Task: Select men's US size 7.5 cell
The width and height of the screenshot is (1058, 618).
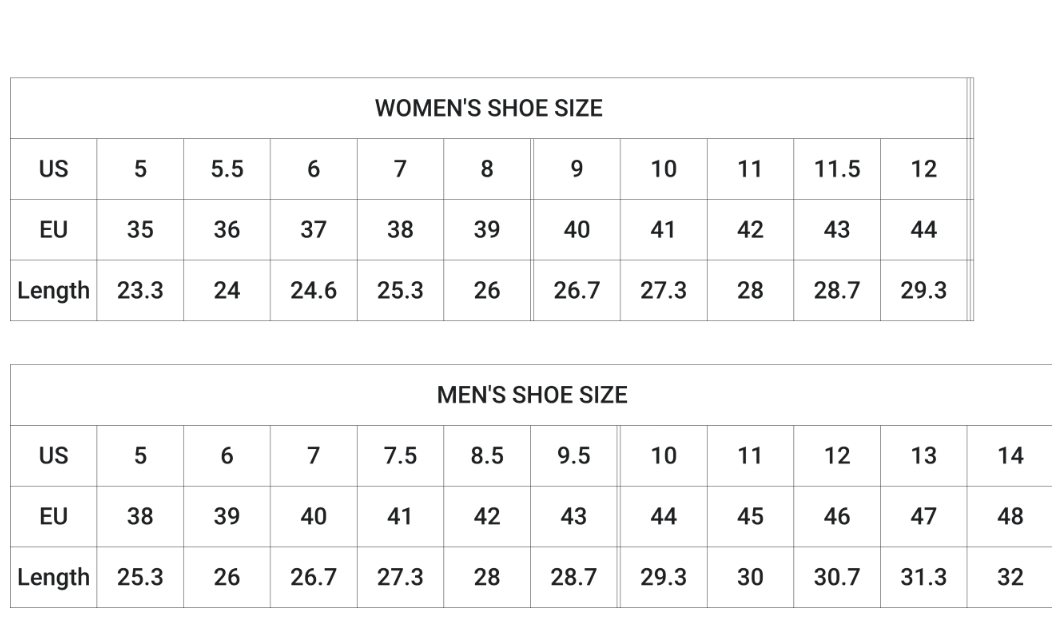Action: pyautogui.click(x=400, y=455)
